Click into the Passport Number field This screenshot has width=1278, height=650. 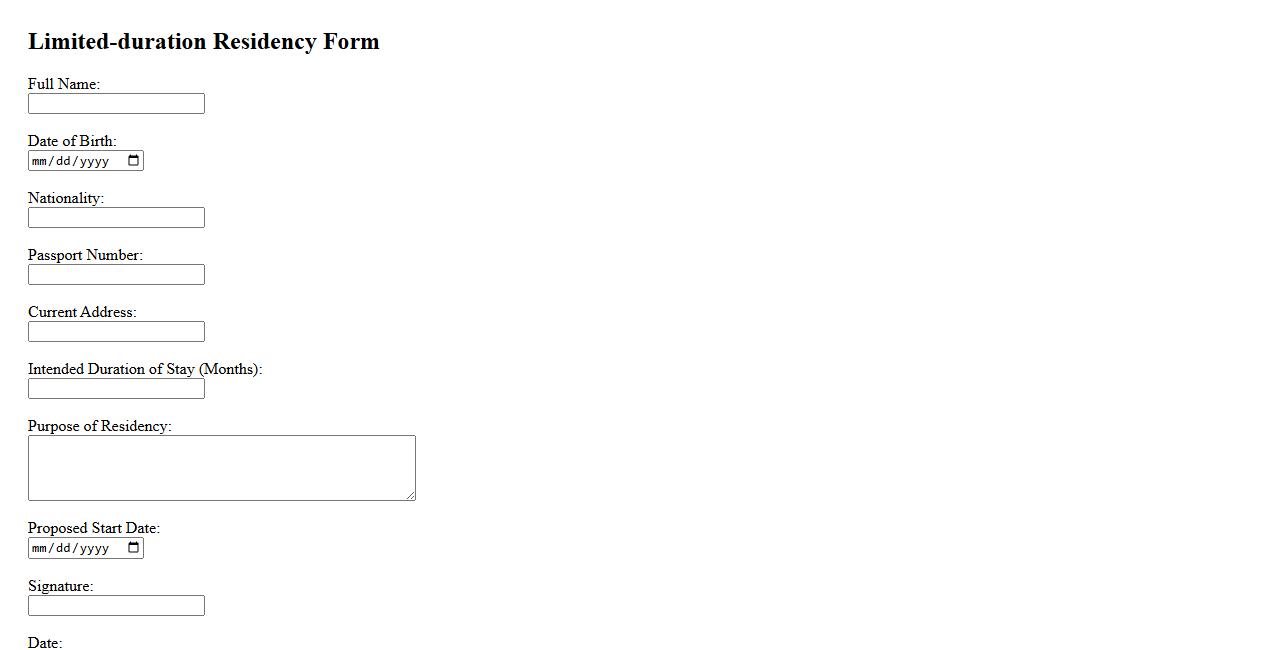click(116, 275)
